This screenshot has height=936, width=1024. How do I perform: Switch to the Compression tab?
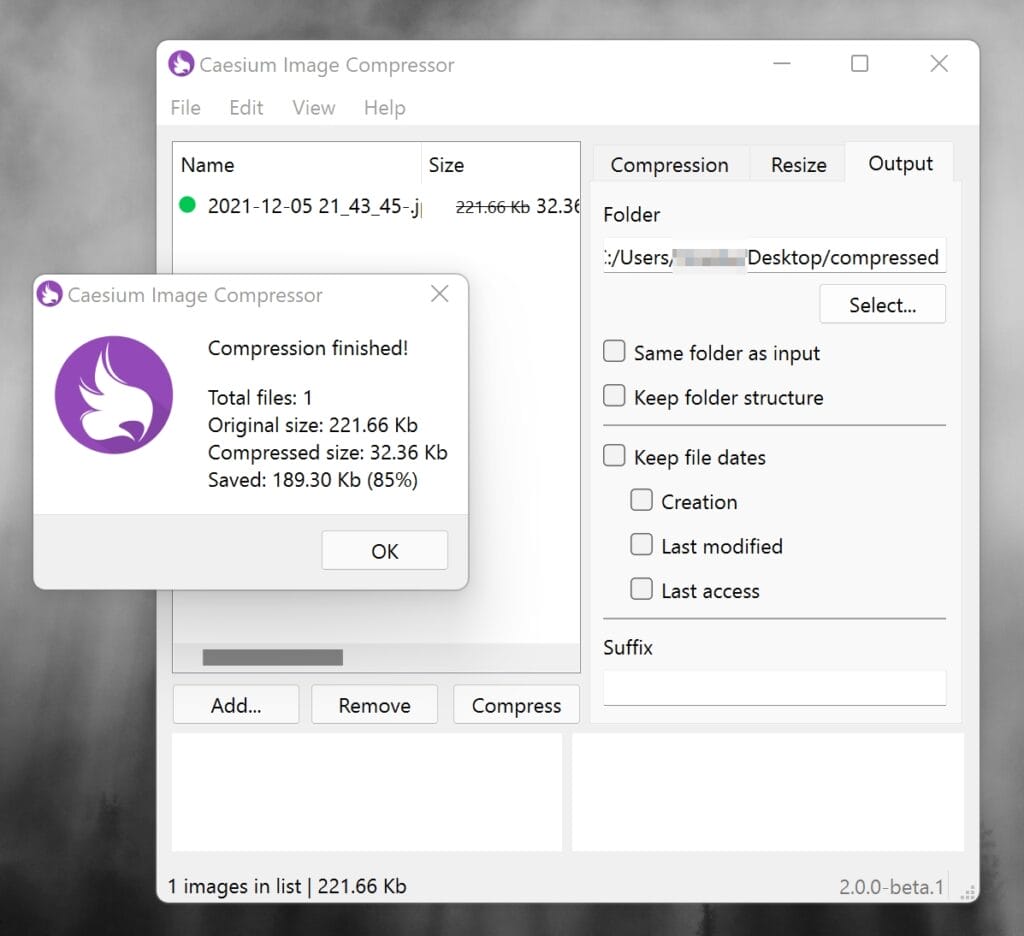click(670, 164)
